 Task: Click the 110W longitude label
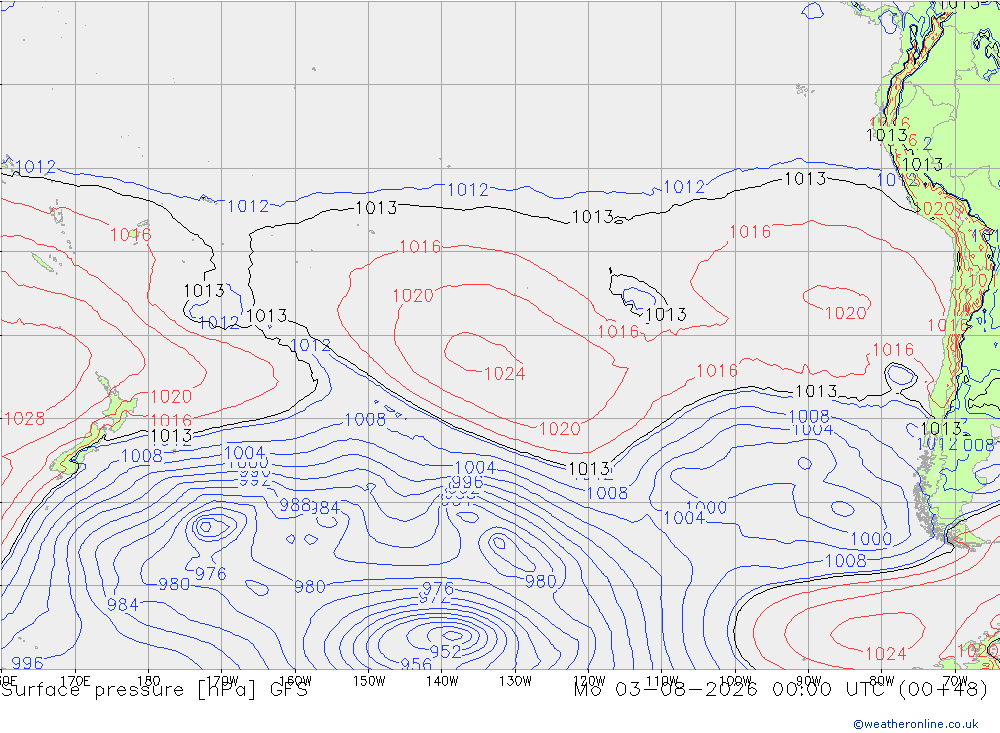coord(662,681)
